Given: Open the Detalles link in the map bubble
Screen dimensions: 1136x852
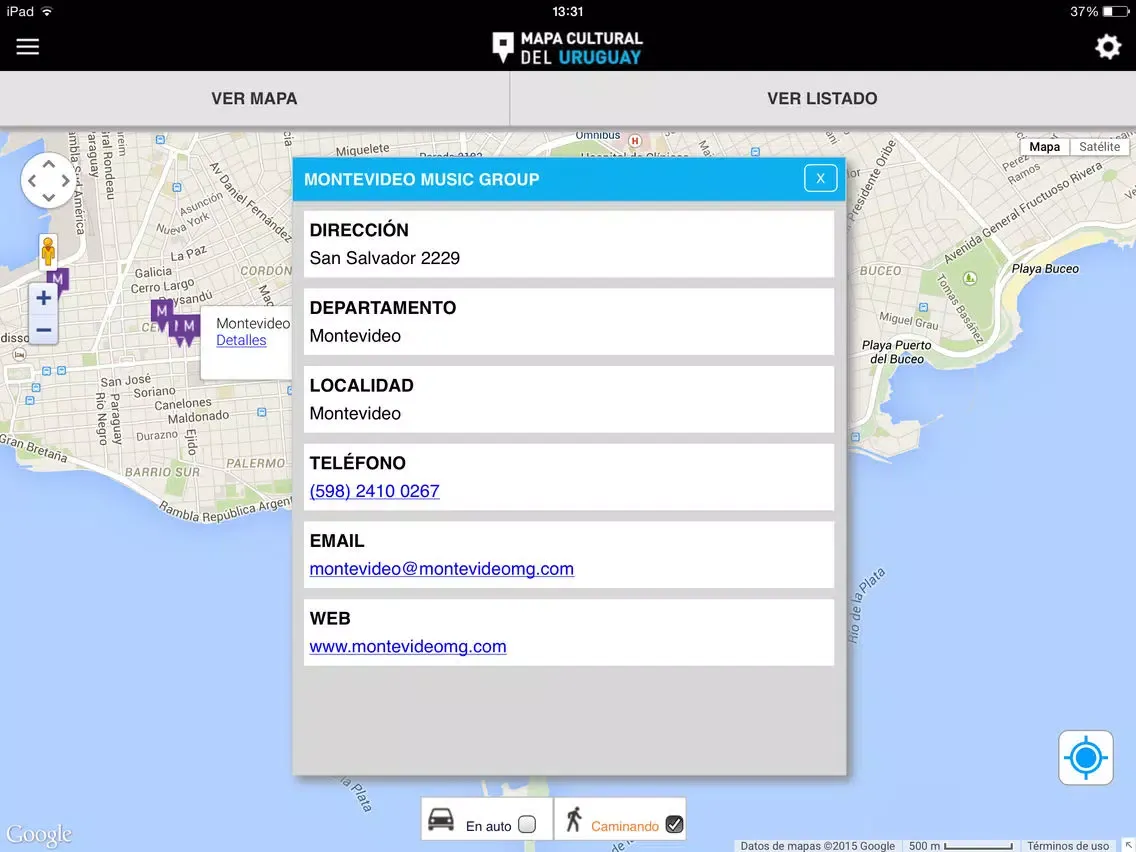Looking at the screenshot, I should (x=241, y=341).
